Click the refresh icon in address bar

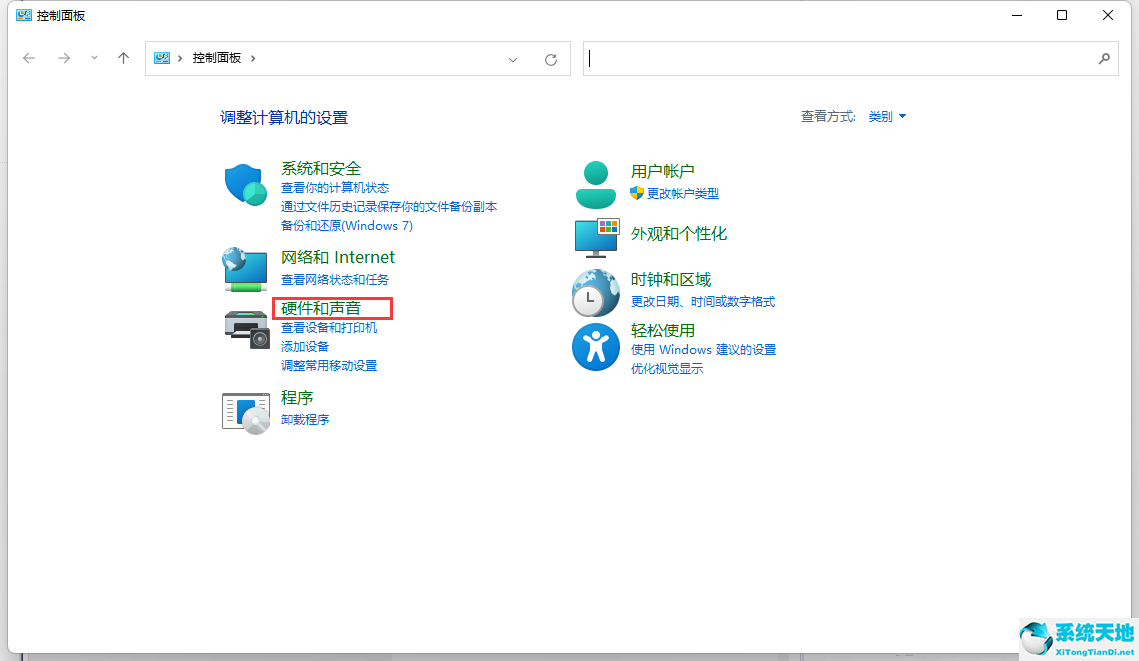tap(551, 58)
